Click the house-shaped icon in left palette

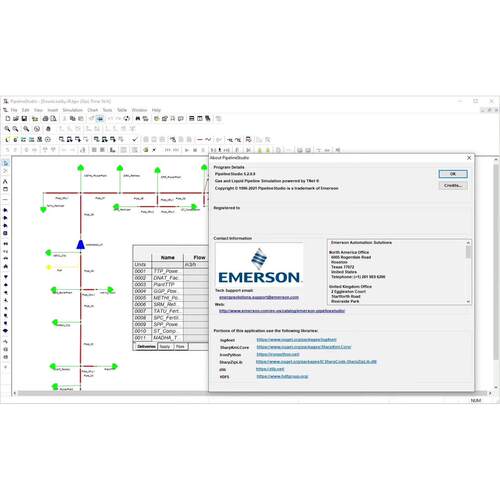coord(5,266)
